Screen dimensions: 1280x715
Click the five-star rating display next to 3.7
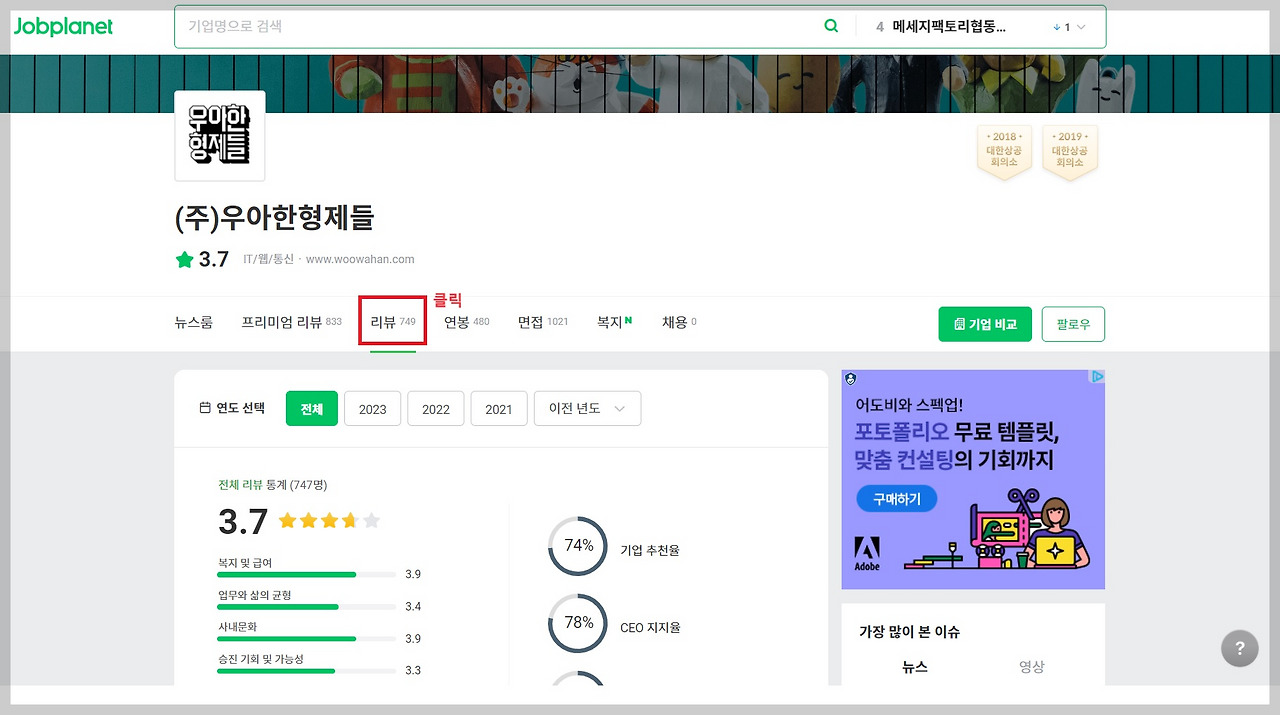[330, 521]
